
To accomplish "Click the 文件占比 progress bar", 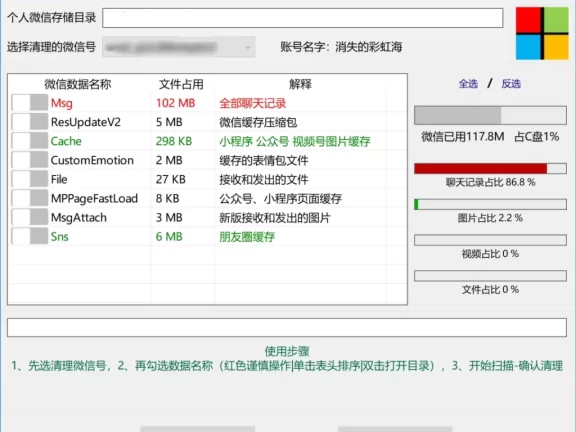I will [x=490, y=276].
